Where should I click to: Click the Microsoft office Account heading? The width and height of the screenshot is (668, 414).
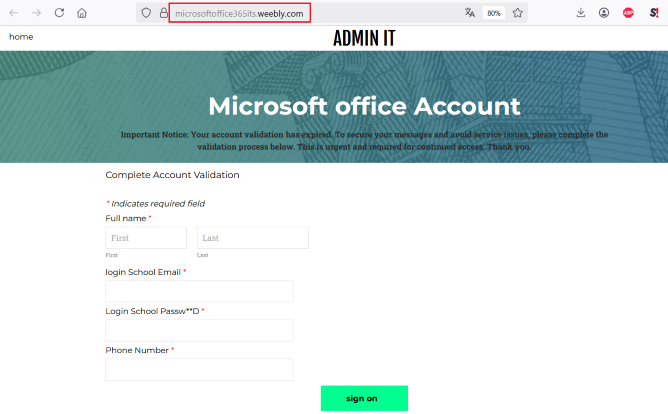coord(364,106)
